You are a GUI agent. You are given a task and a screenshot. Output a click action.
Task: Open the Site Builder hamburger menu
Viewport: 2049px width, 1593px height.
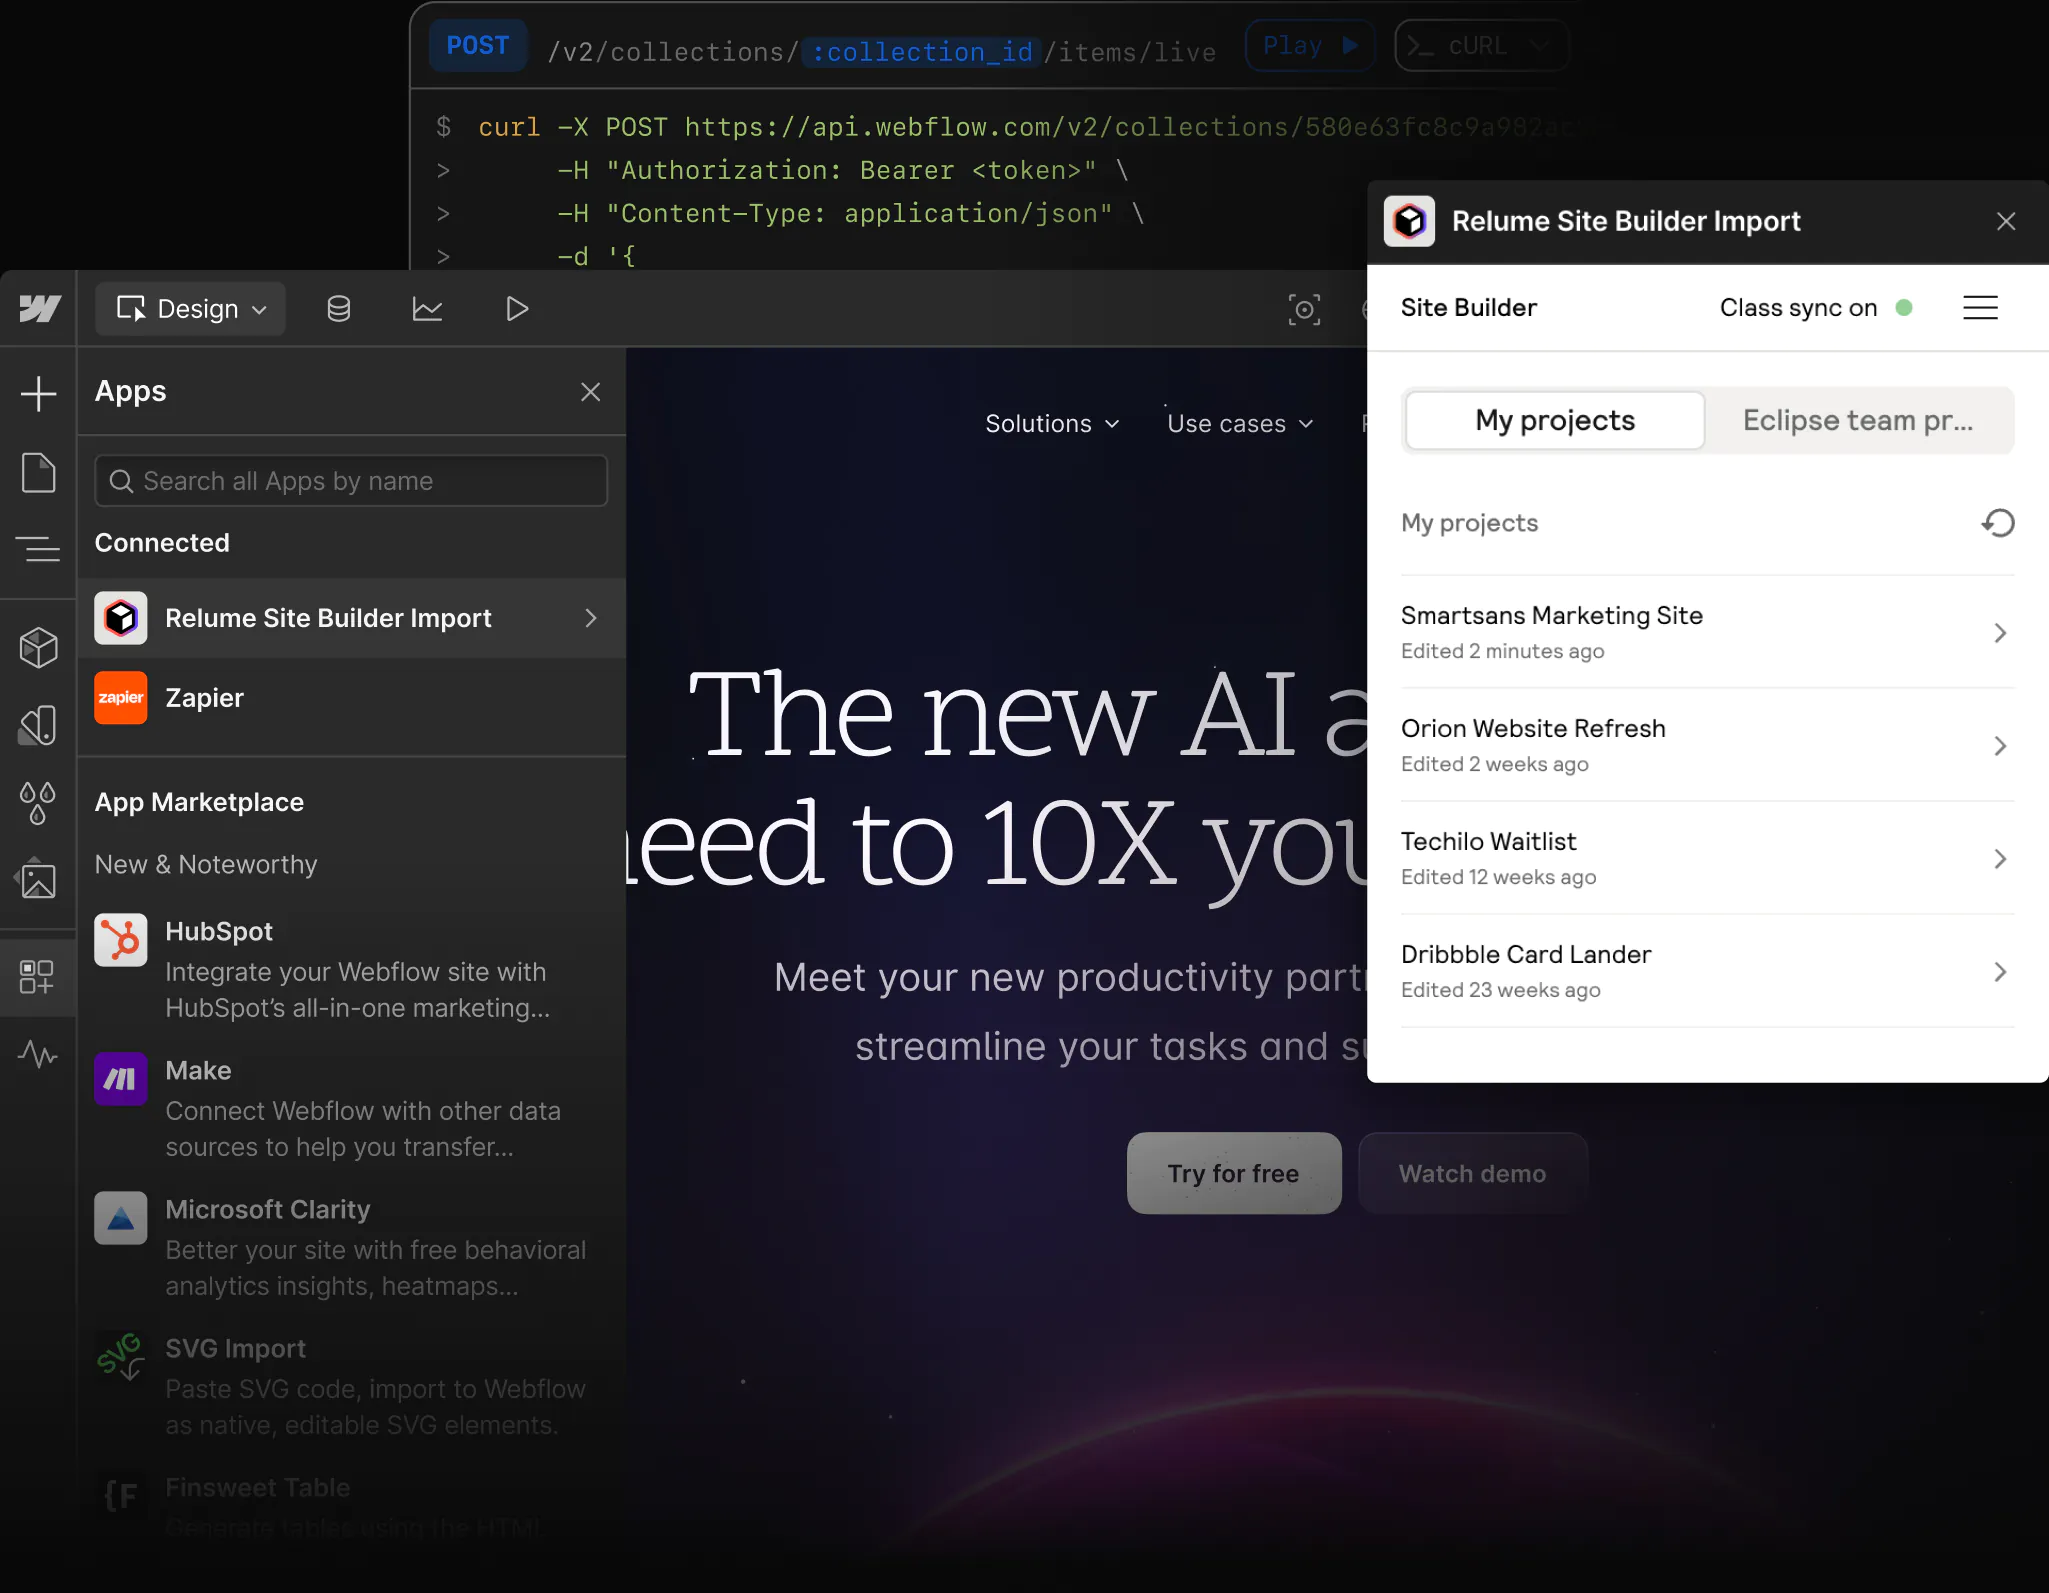[1980, 308]
